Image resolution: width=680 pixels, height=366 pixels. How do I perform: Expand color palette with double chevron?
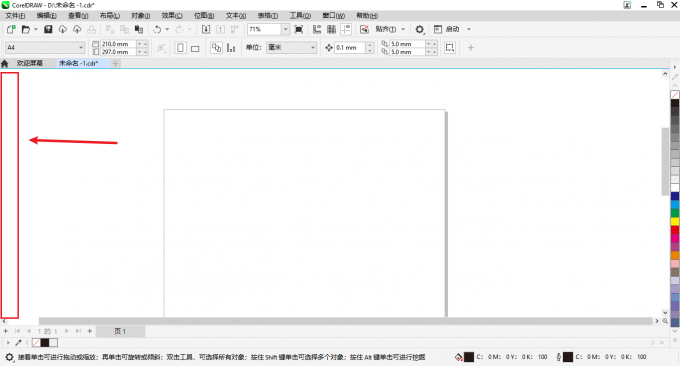point(675,341)
